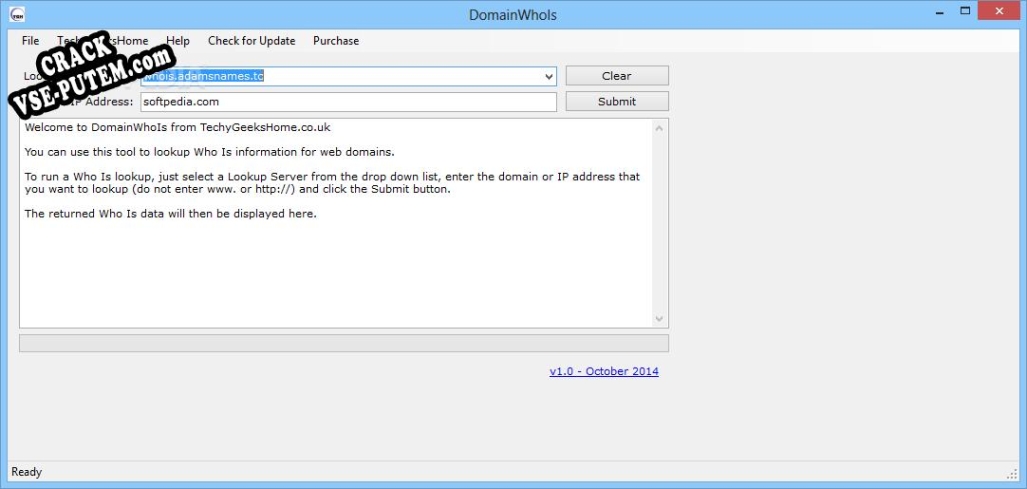Viewport: 1027px width, 489px height.
Task: Open the v1.0 - October 2014 link
Action: (604, 371)
